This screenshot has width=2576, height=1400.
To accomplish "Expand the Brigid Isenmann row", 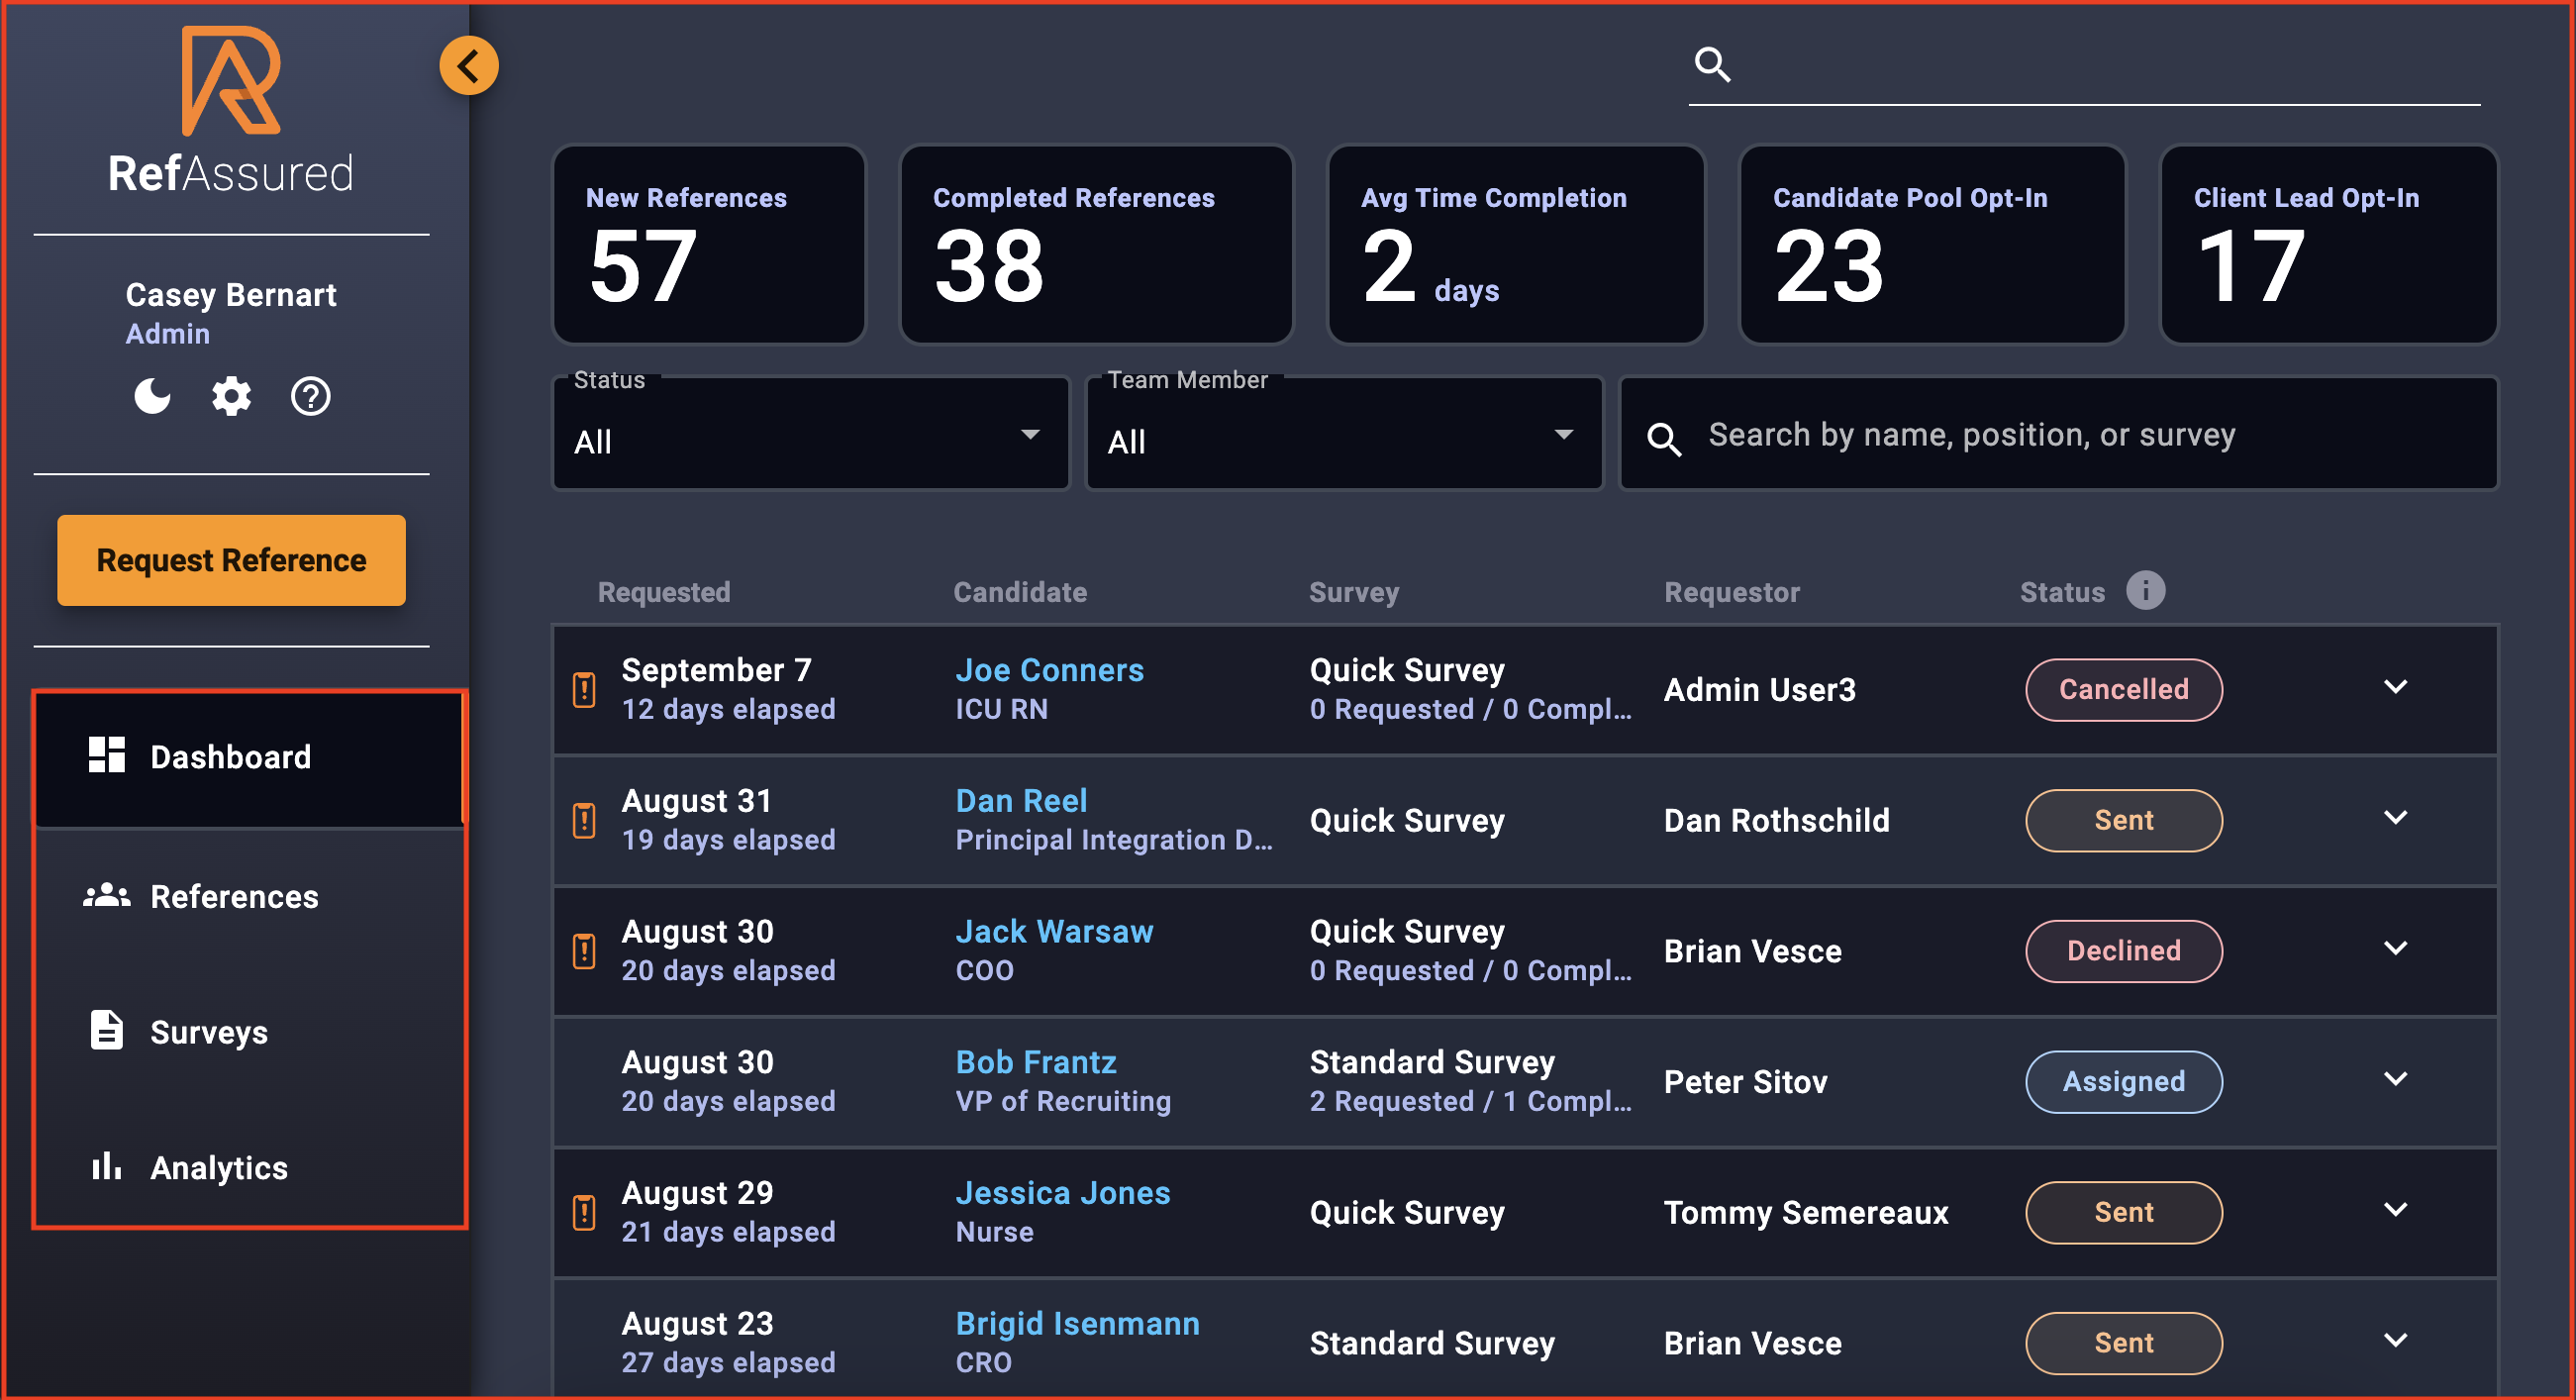I will pyautogui.click(x=2395, y=1340).
